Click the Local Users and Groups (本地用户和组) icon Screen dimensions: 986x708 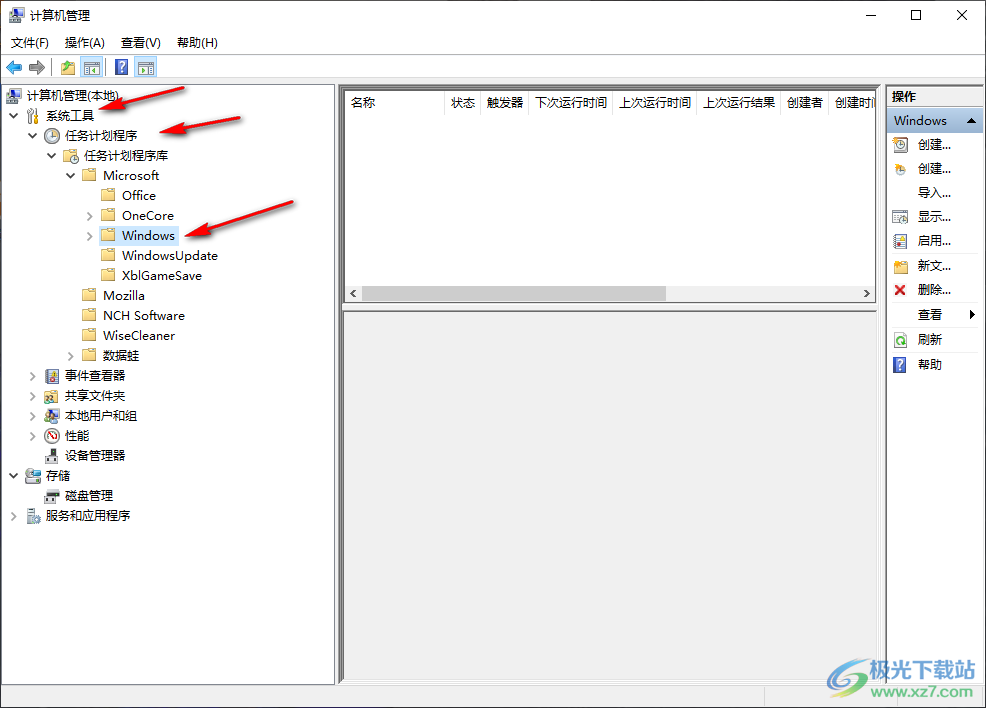pos(52,416)
